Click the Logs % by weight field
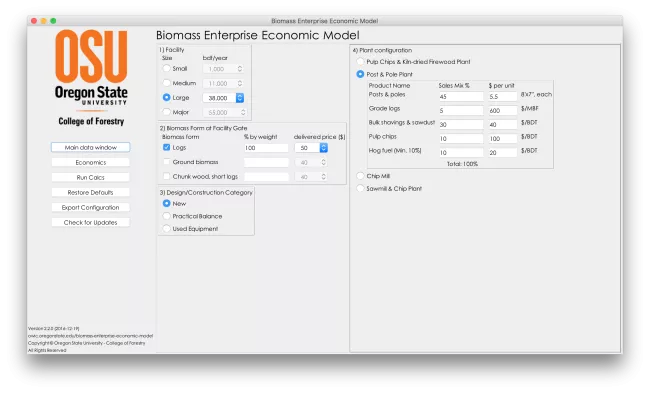This screenshot has width=650, height=393. (266, 148)
